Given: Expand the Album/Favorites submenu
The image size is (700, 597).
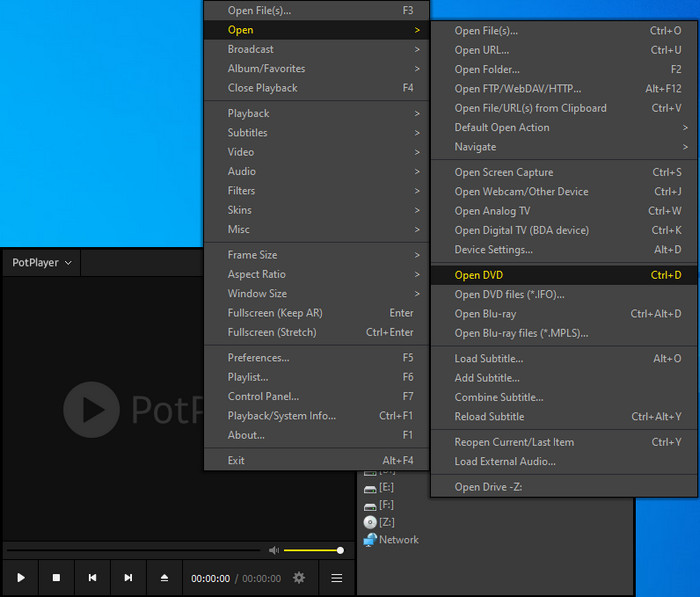Looking at the screenshot, I should click(317, 68).
